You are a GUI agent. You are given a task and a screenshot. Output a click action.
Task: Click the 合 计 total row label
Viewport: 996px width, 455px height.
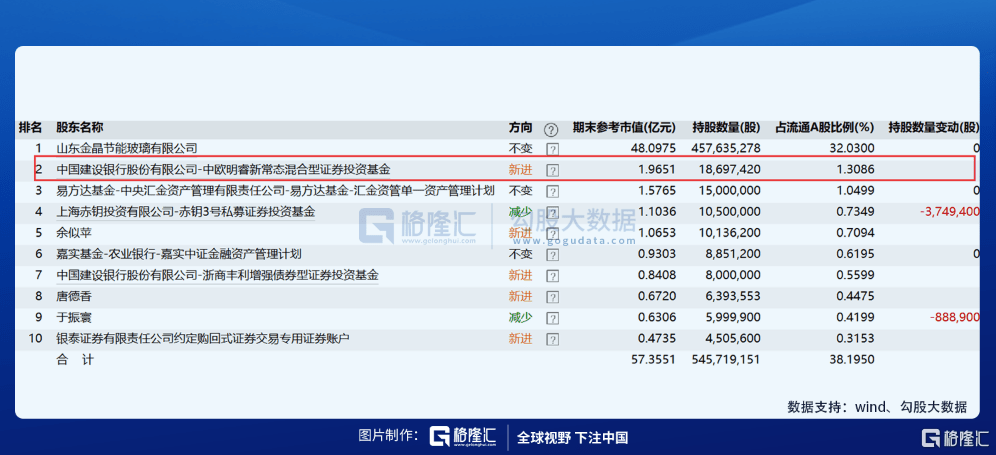(x=75, y=360)
